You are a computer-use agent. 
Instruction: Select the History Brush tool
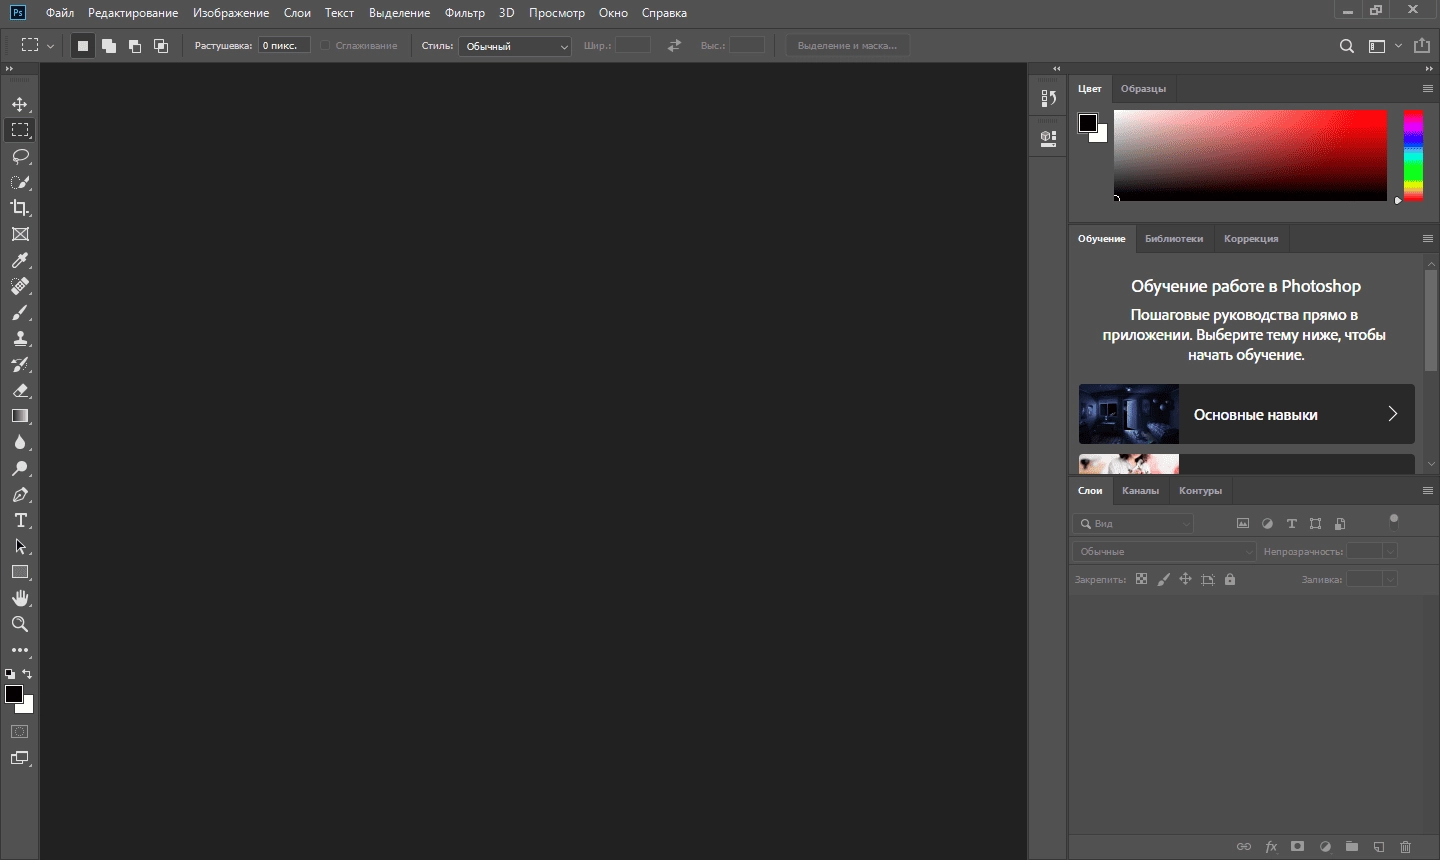(x=20, y=365)
